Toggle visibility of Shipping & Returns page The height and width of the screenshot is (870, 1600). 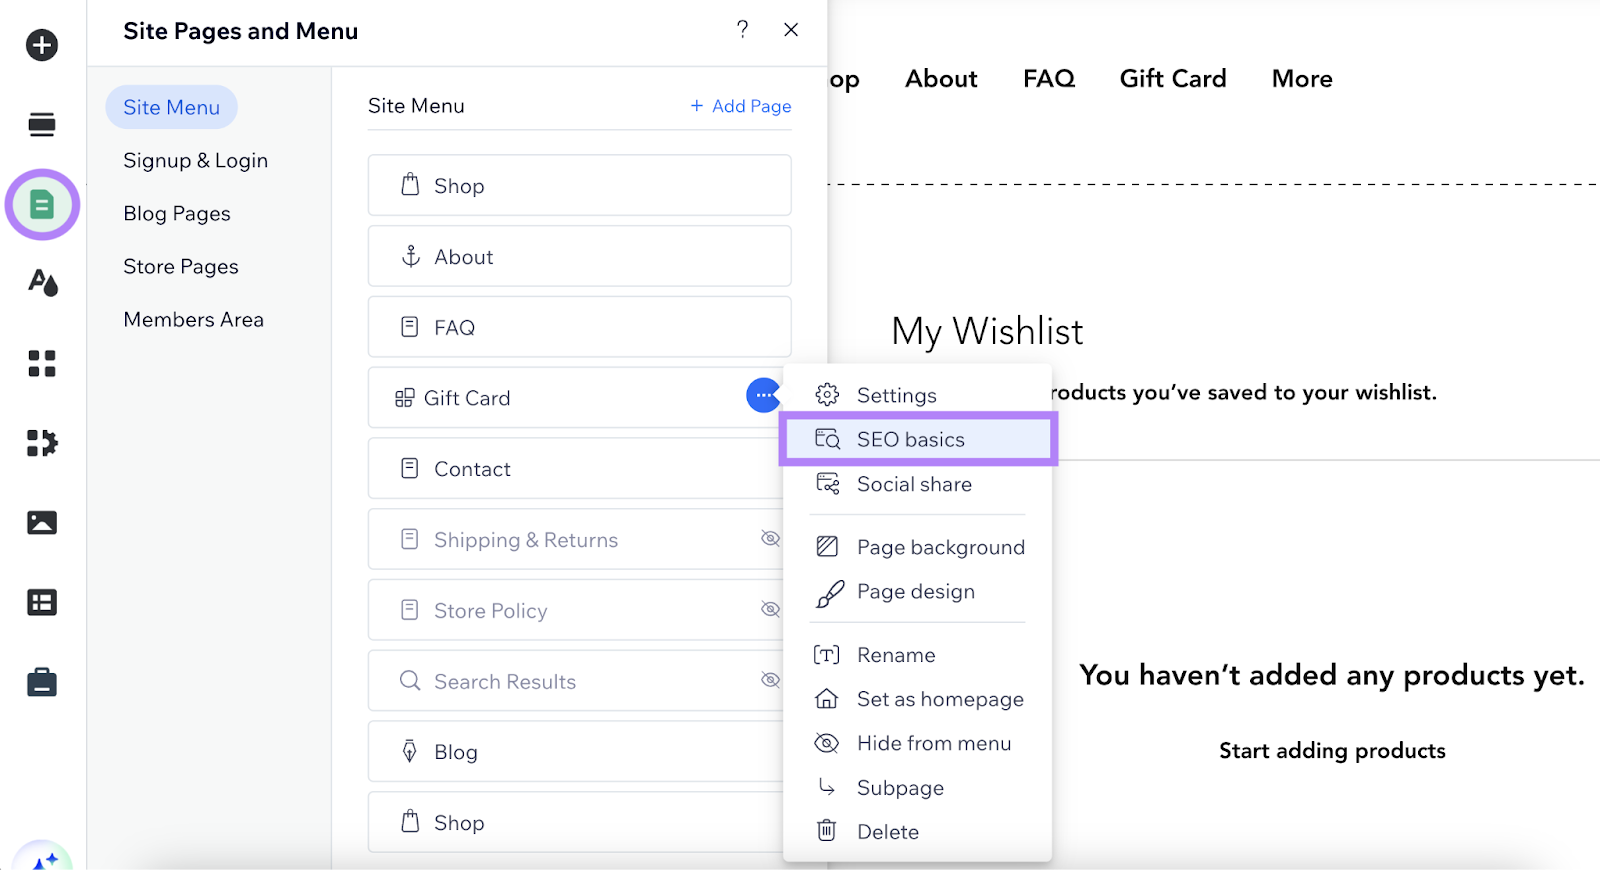[769, 539]
